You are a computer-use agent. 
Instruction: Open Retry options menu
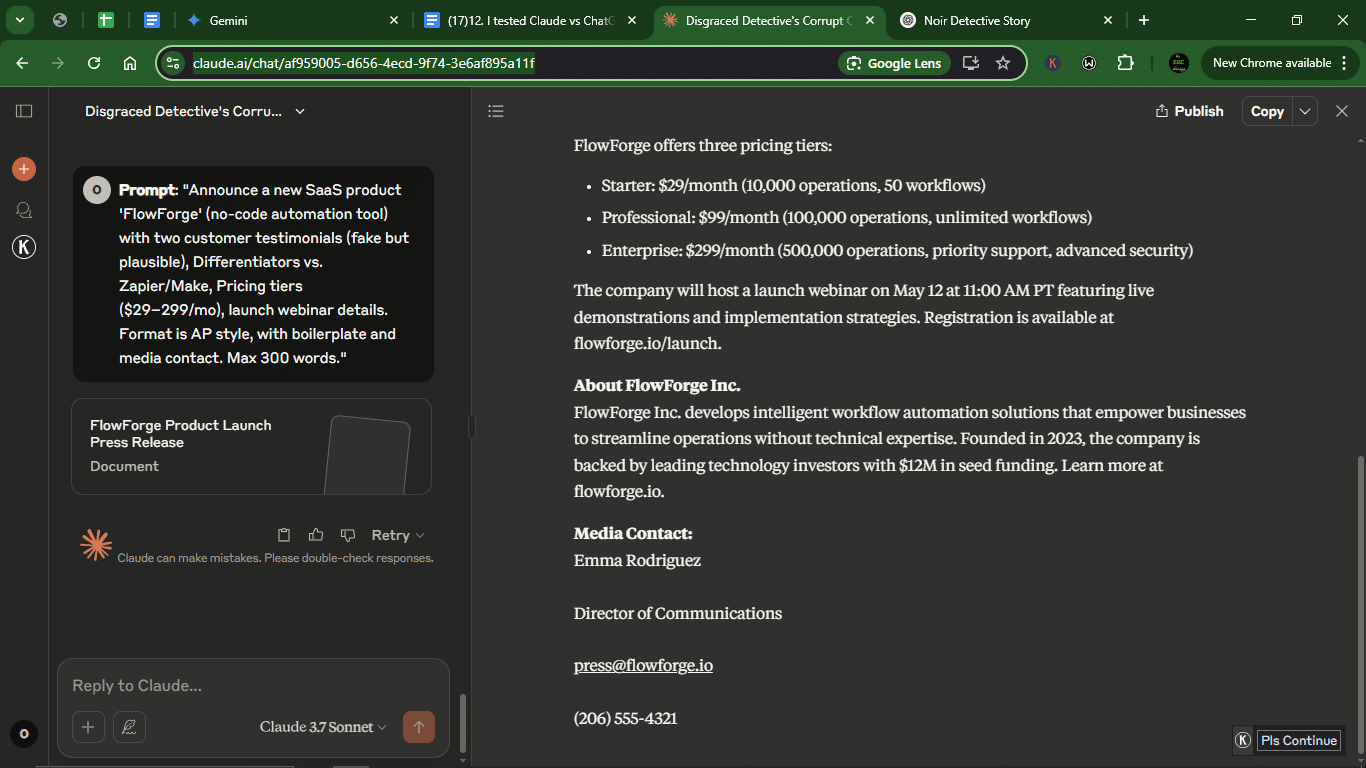pos(398,535)
